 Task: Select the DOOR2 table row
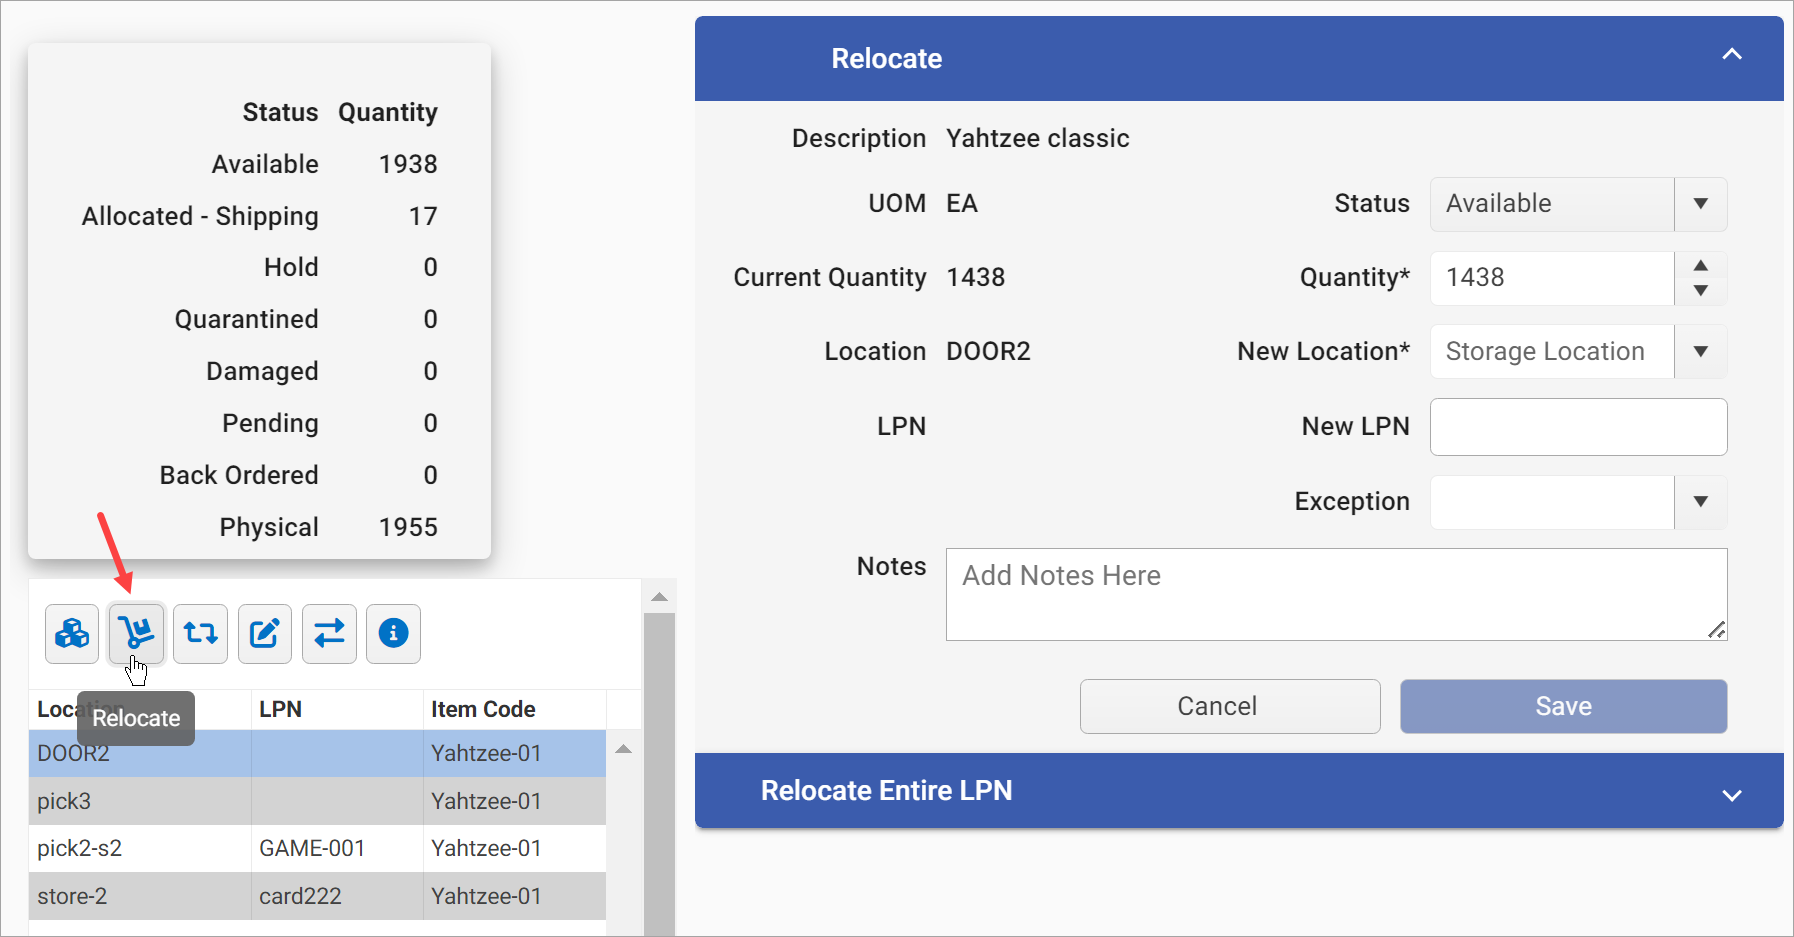tap(300, 753)
